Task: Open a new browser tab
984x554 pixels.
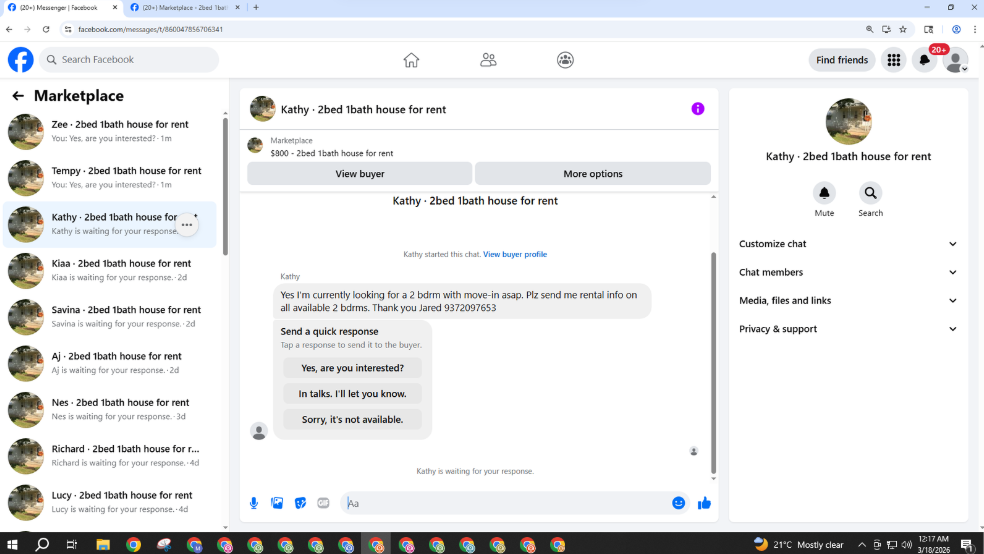Action: 256,8
